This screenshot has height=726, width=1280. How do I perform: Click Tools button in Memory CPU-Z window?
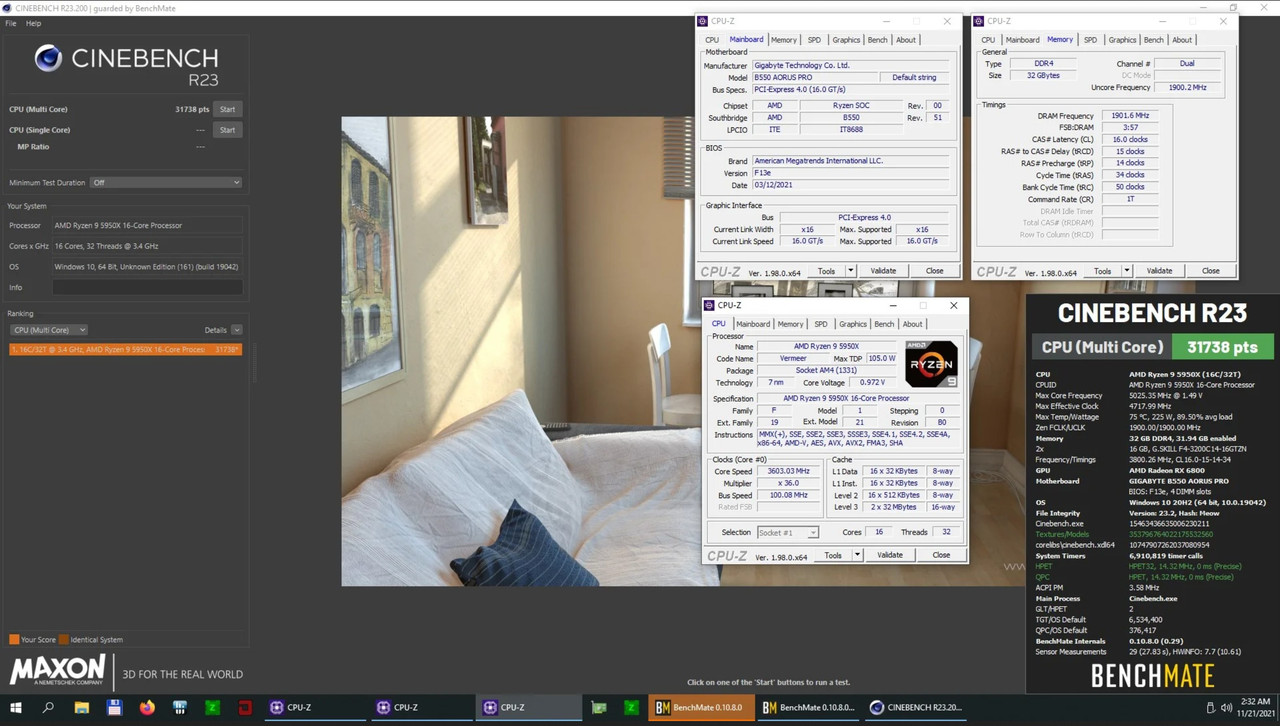click(1102, 271)
